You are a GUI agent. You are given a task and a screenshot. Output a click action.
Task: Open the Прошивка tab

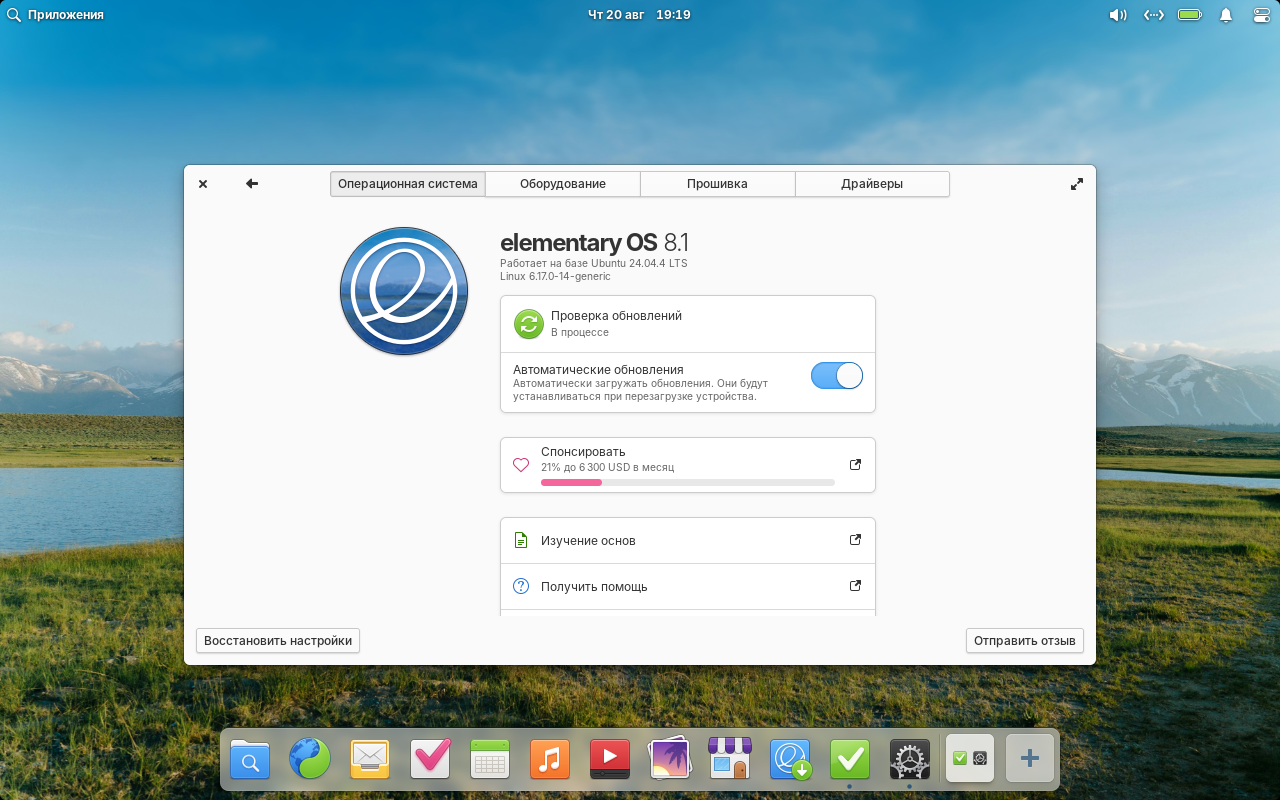(717, 184)
